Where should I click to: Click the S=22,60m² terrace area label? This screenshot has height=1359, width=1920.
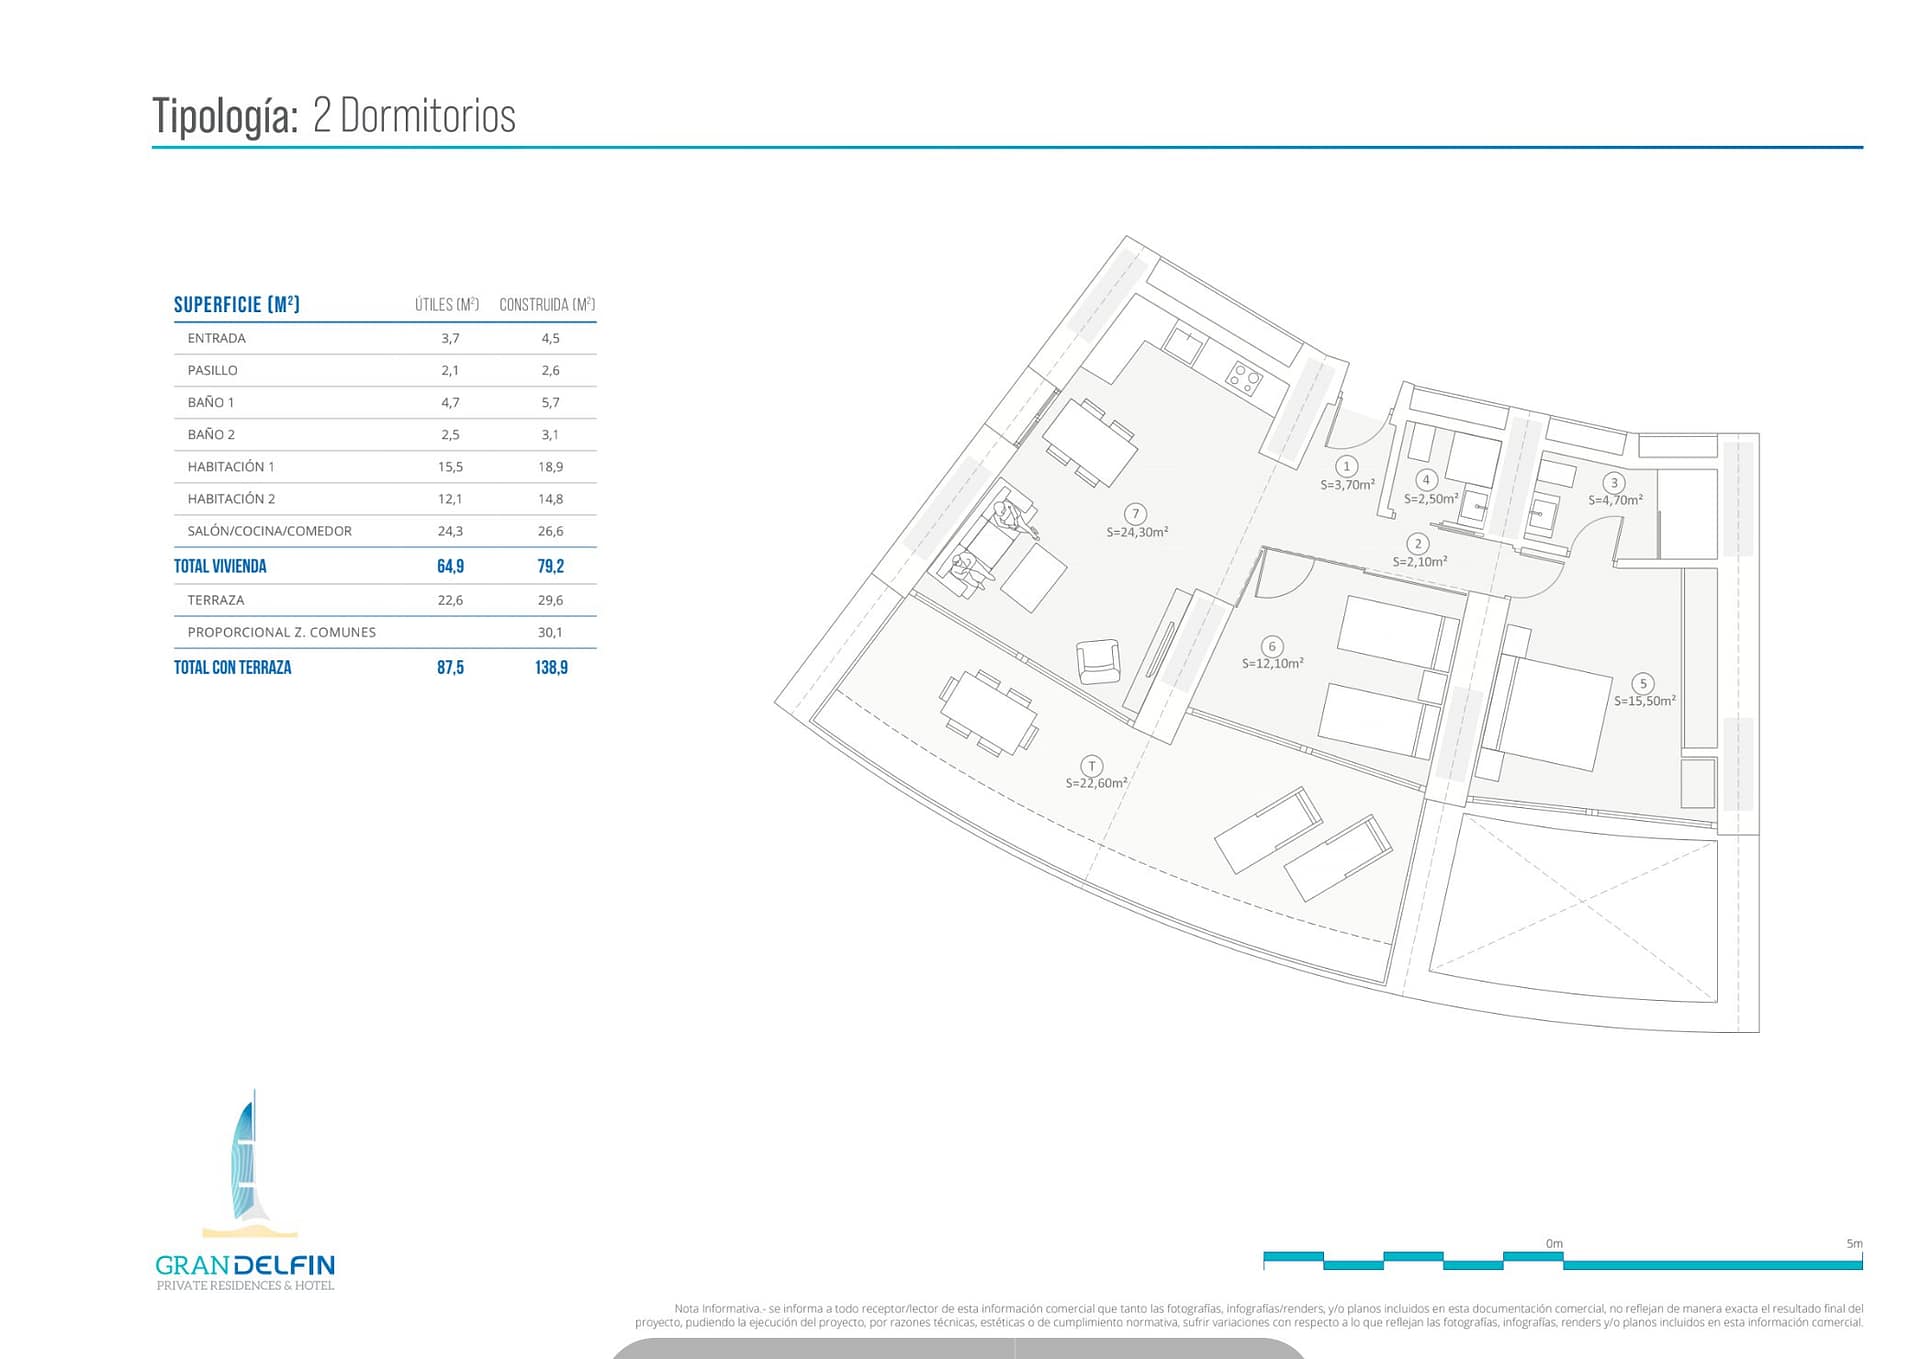pos(1096,783)
